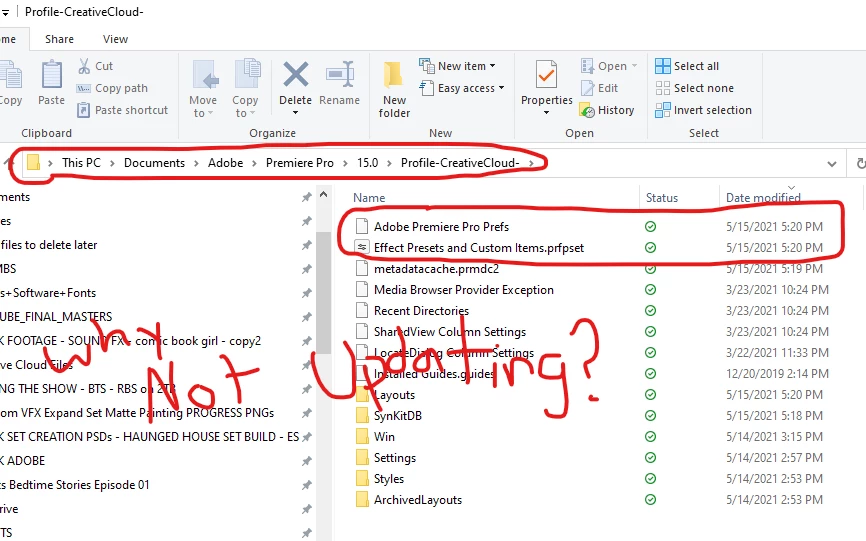Expand chevron after Documents in path
This screenshot has height=541, width=866.
pyautogui.click(x=196, y=163)
